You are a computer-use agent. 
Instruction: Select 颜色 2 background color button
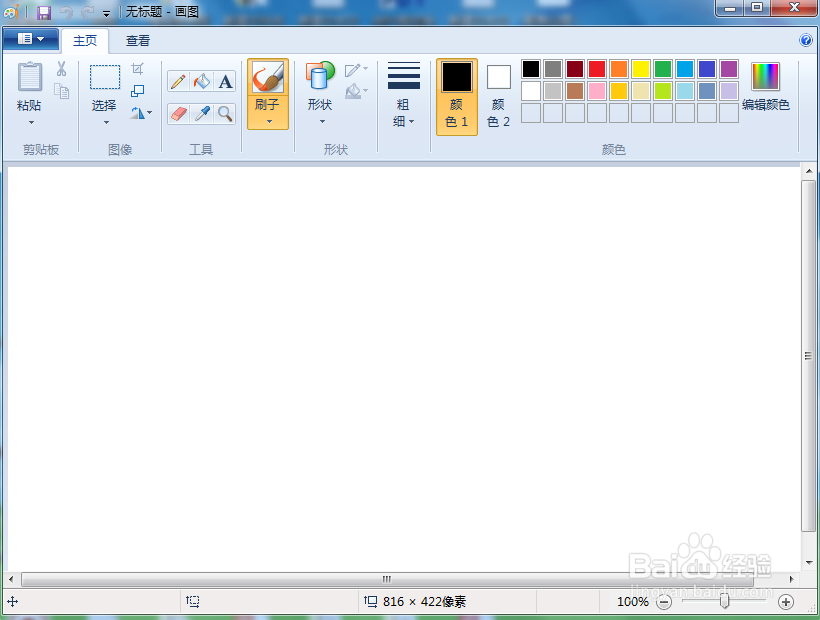(x=498, y=97)
